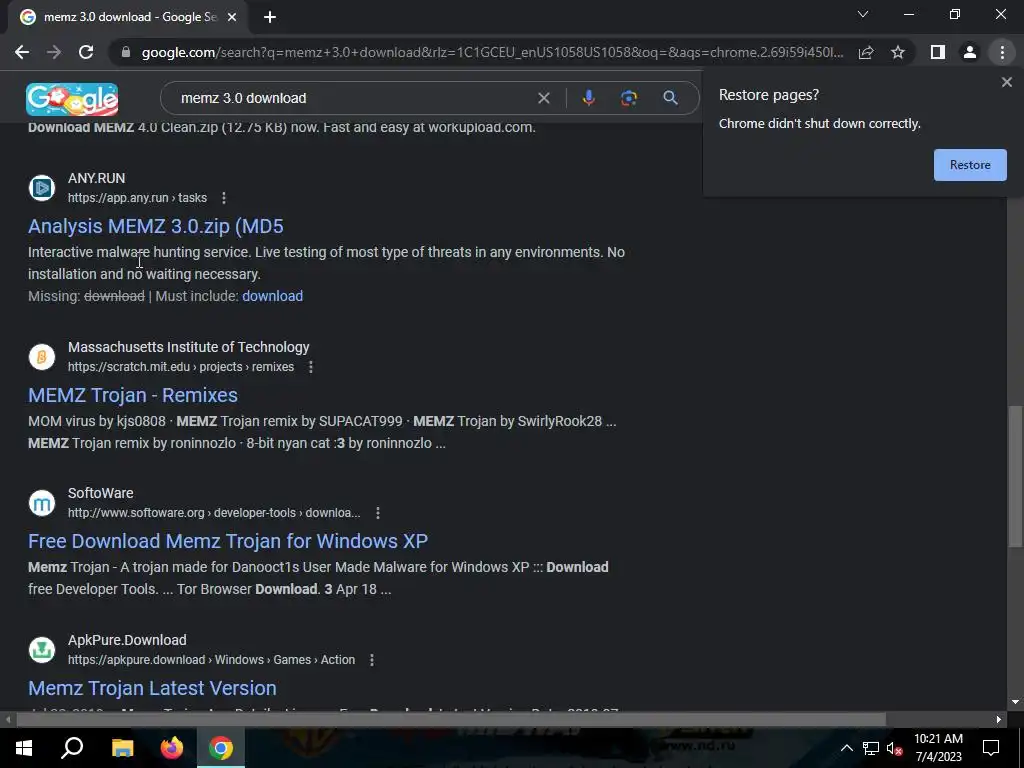Share this page icon in address bar
This screenshot has height=768, width=1024.
(866, 52)
